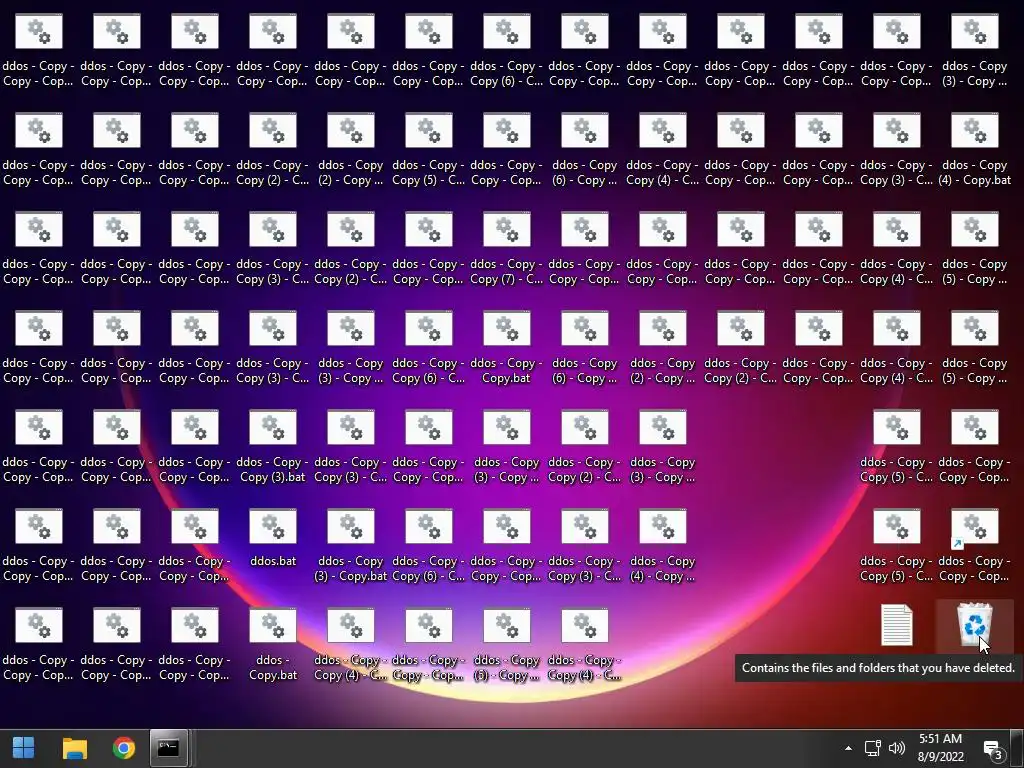Select the file labeled Copy (7)
Image resolution: width=1024 pixels, height=768 pixels.
[507, 248]
